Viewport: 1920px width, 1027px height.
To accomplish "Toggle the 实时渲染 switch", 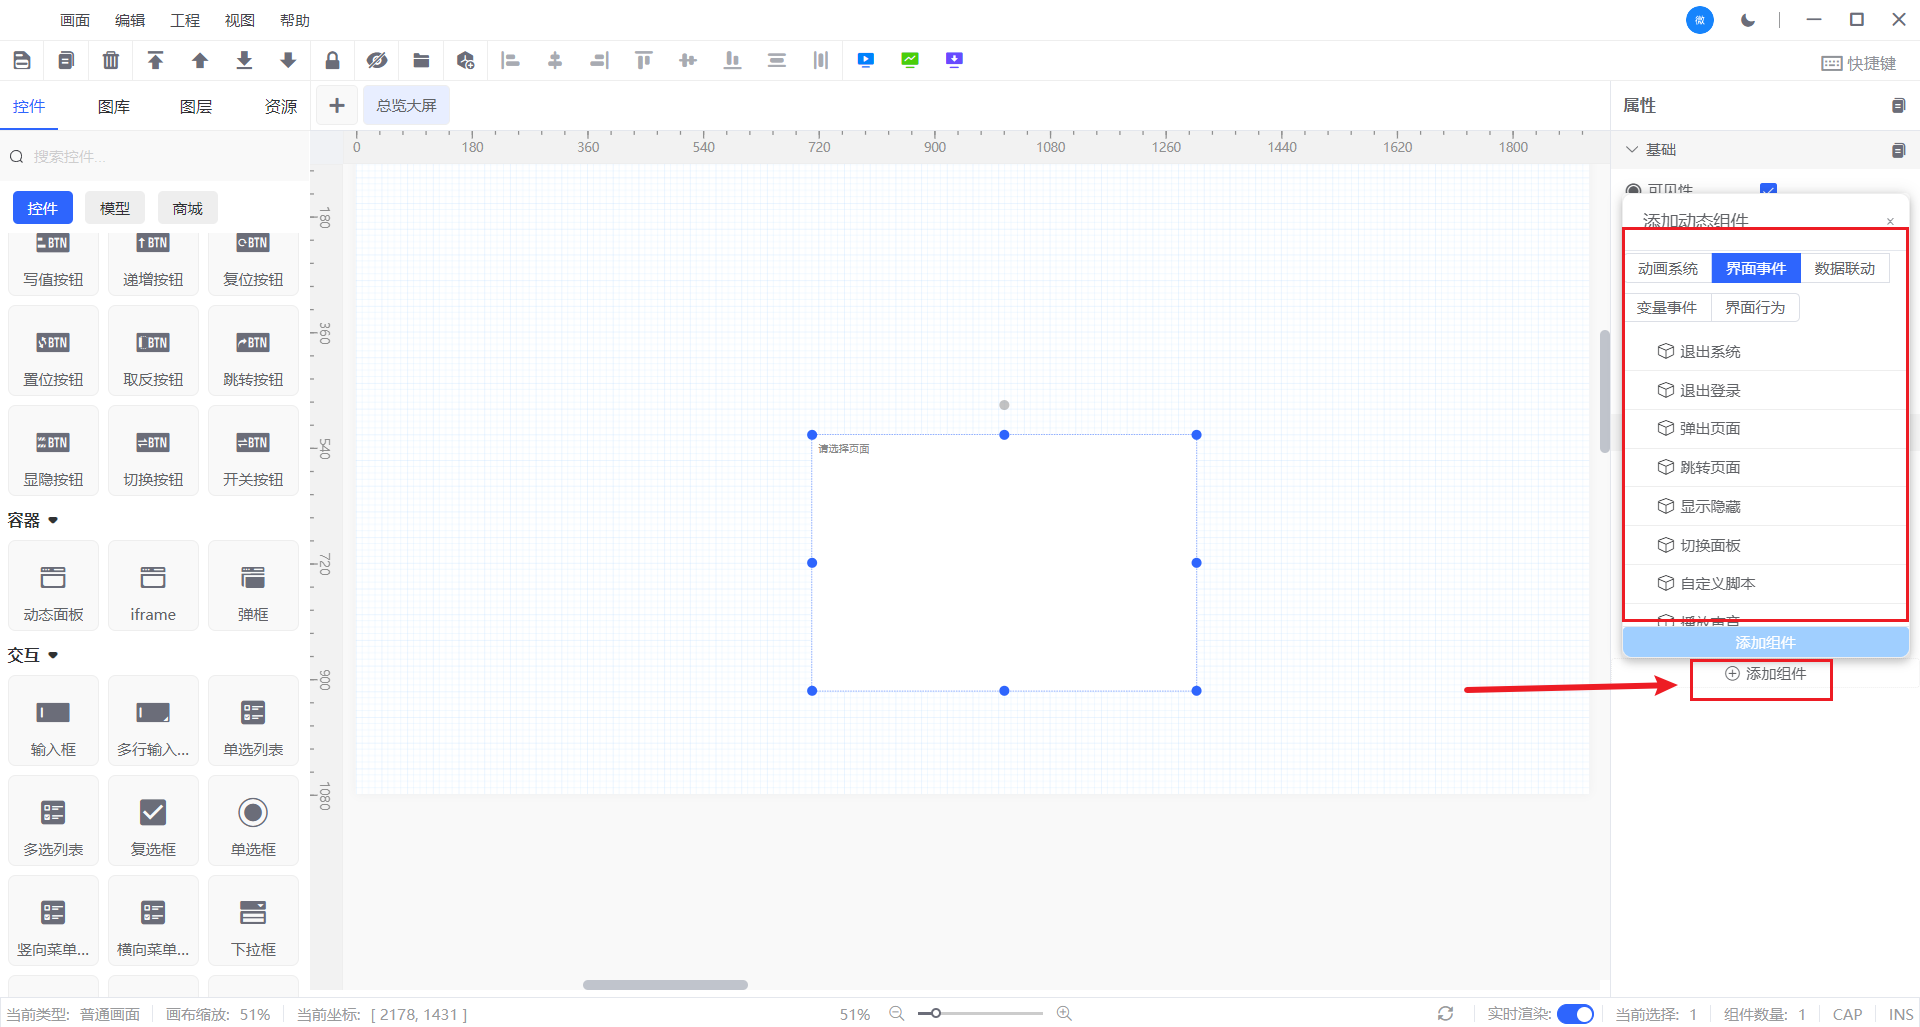I will [x=1575, y=1014].
